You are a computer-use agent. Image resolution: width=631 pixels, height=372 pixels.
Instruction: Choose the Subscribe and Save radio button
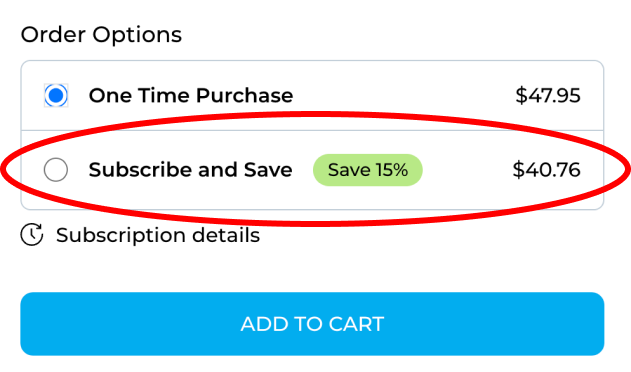pyautogui.click(x=56, y=169)
